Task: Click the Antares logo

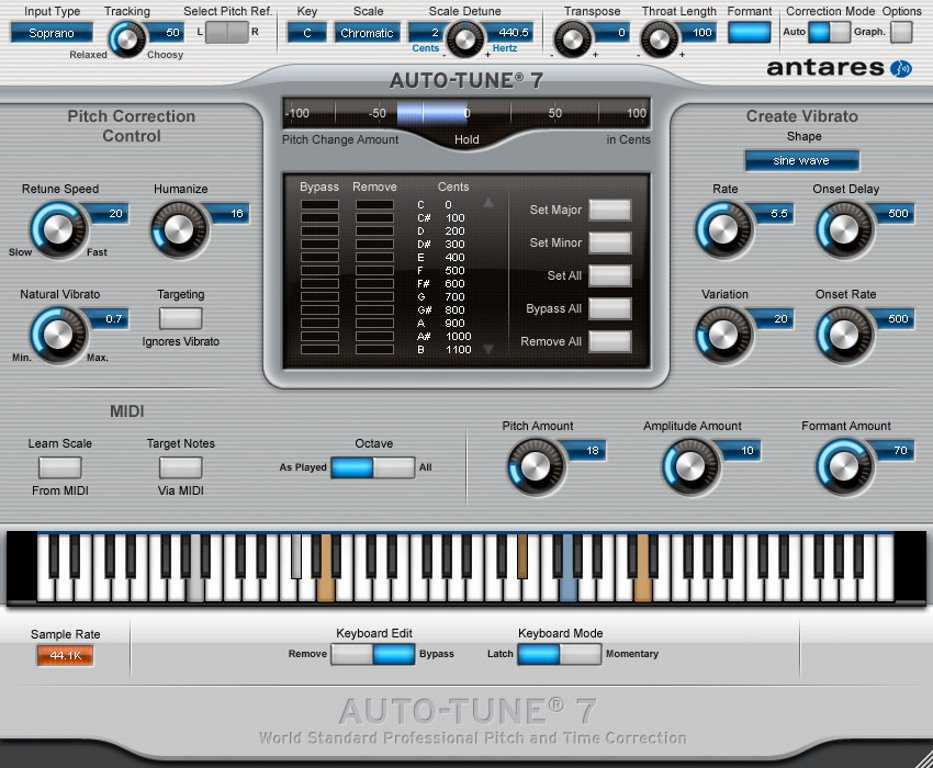Action: click(x=839, y=68)
